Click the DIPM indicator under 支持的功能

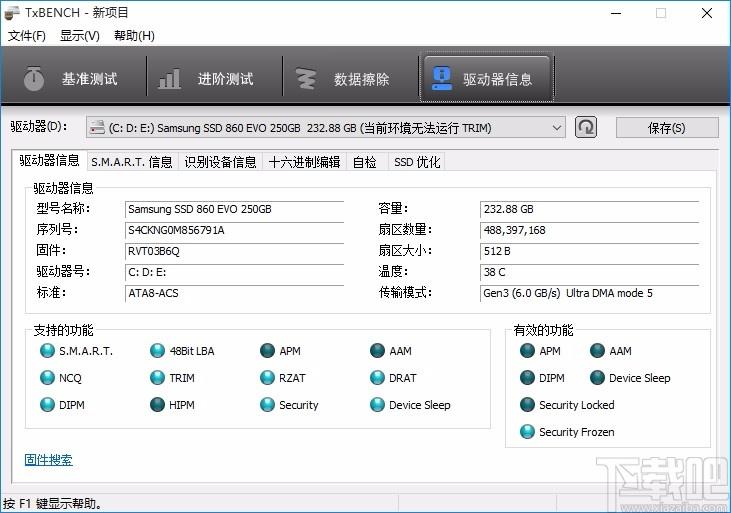48,405
